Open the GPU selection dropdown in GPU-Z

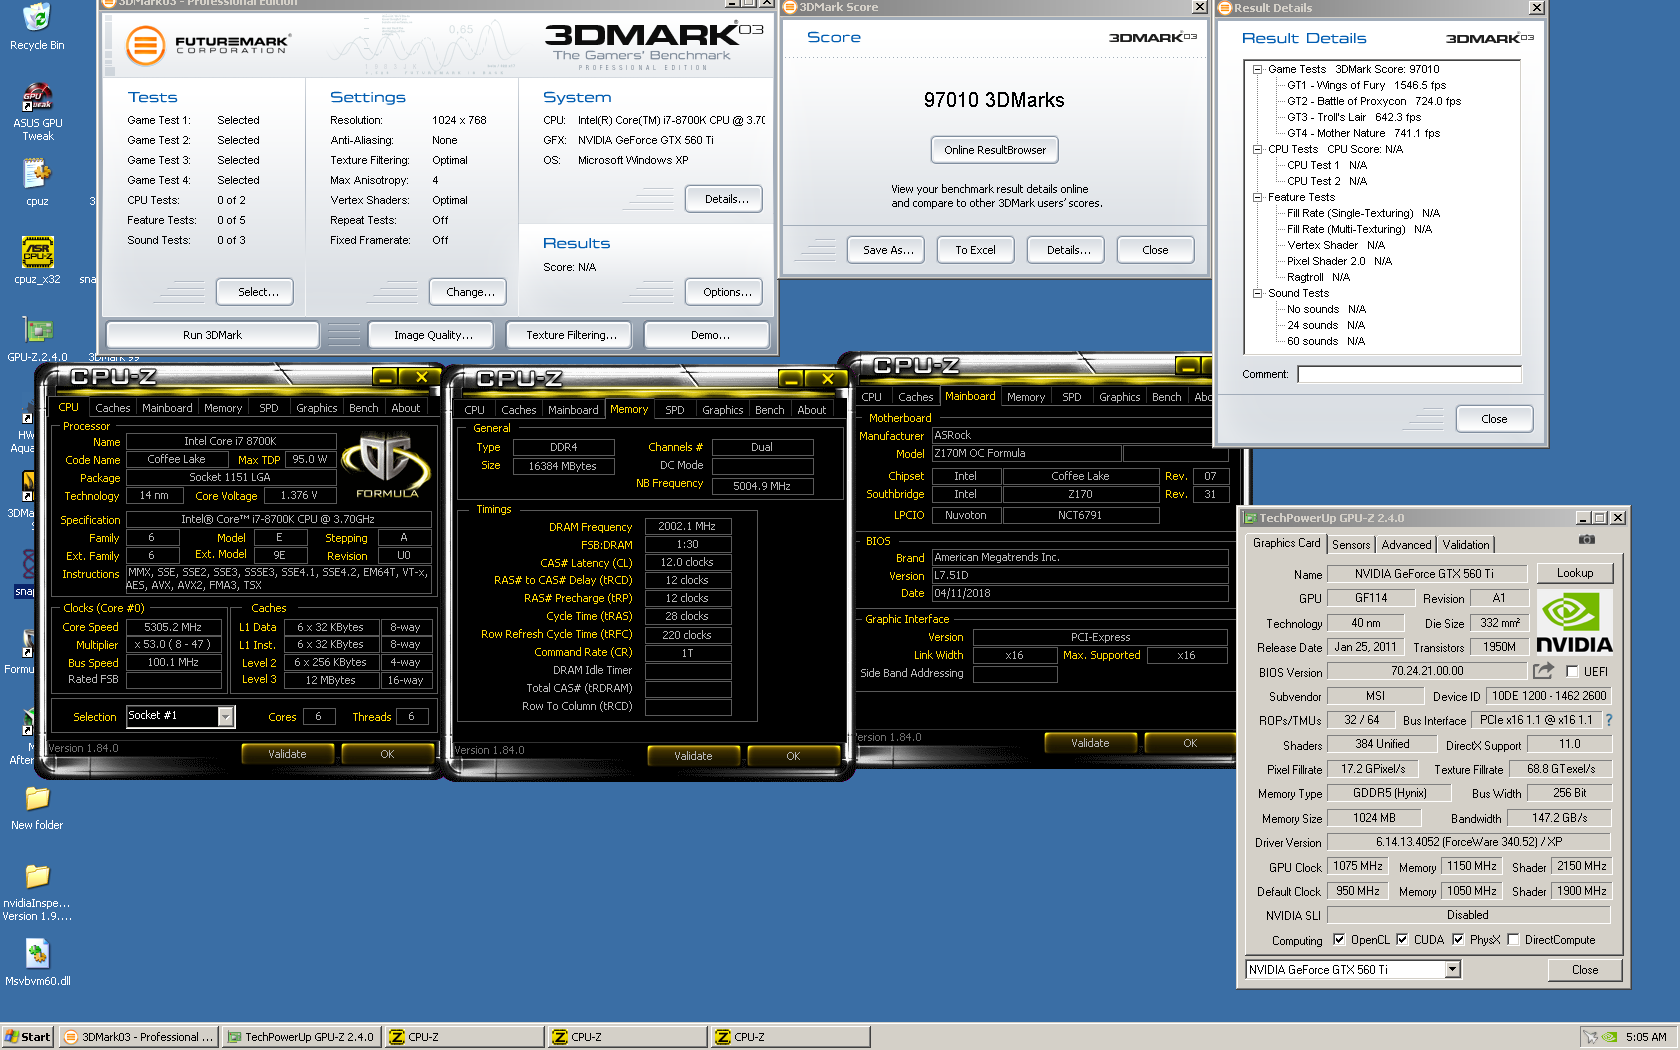click(1453, 969)
